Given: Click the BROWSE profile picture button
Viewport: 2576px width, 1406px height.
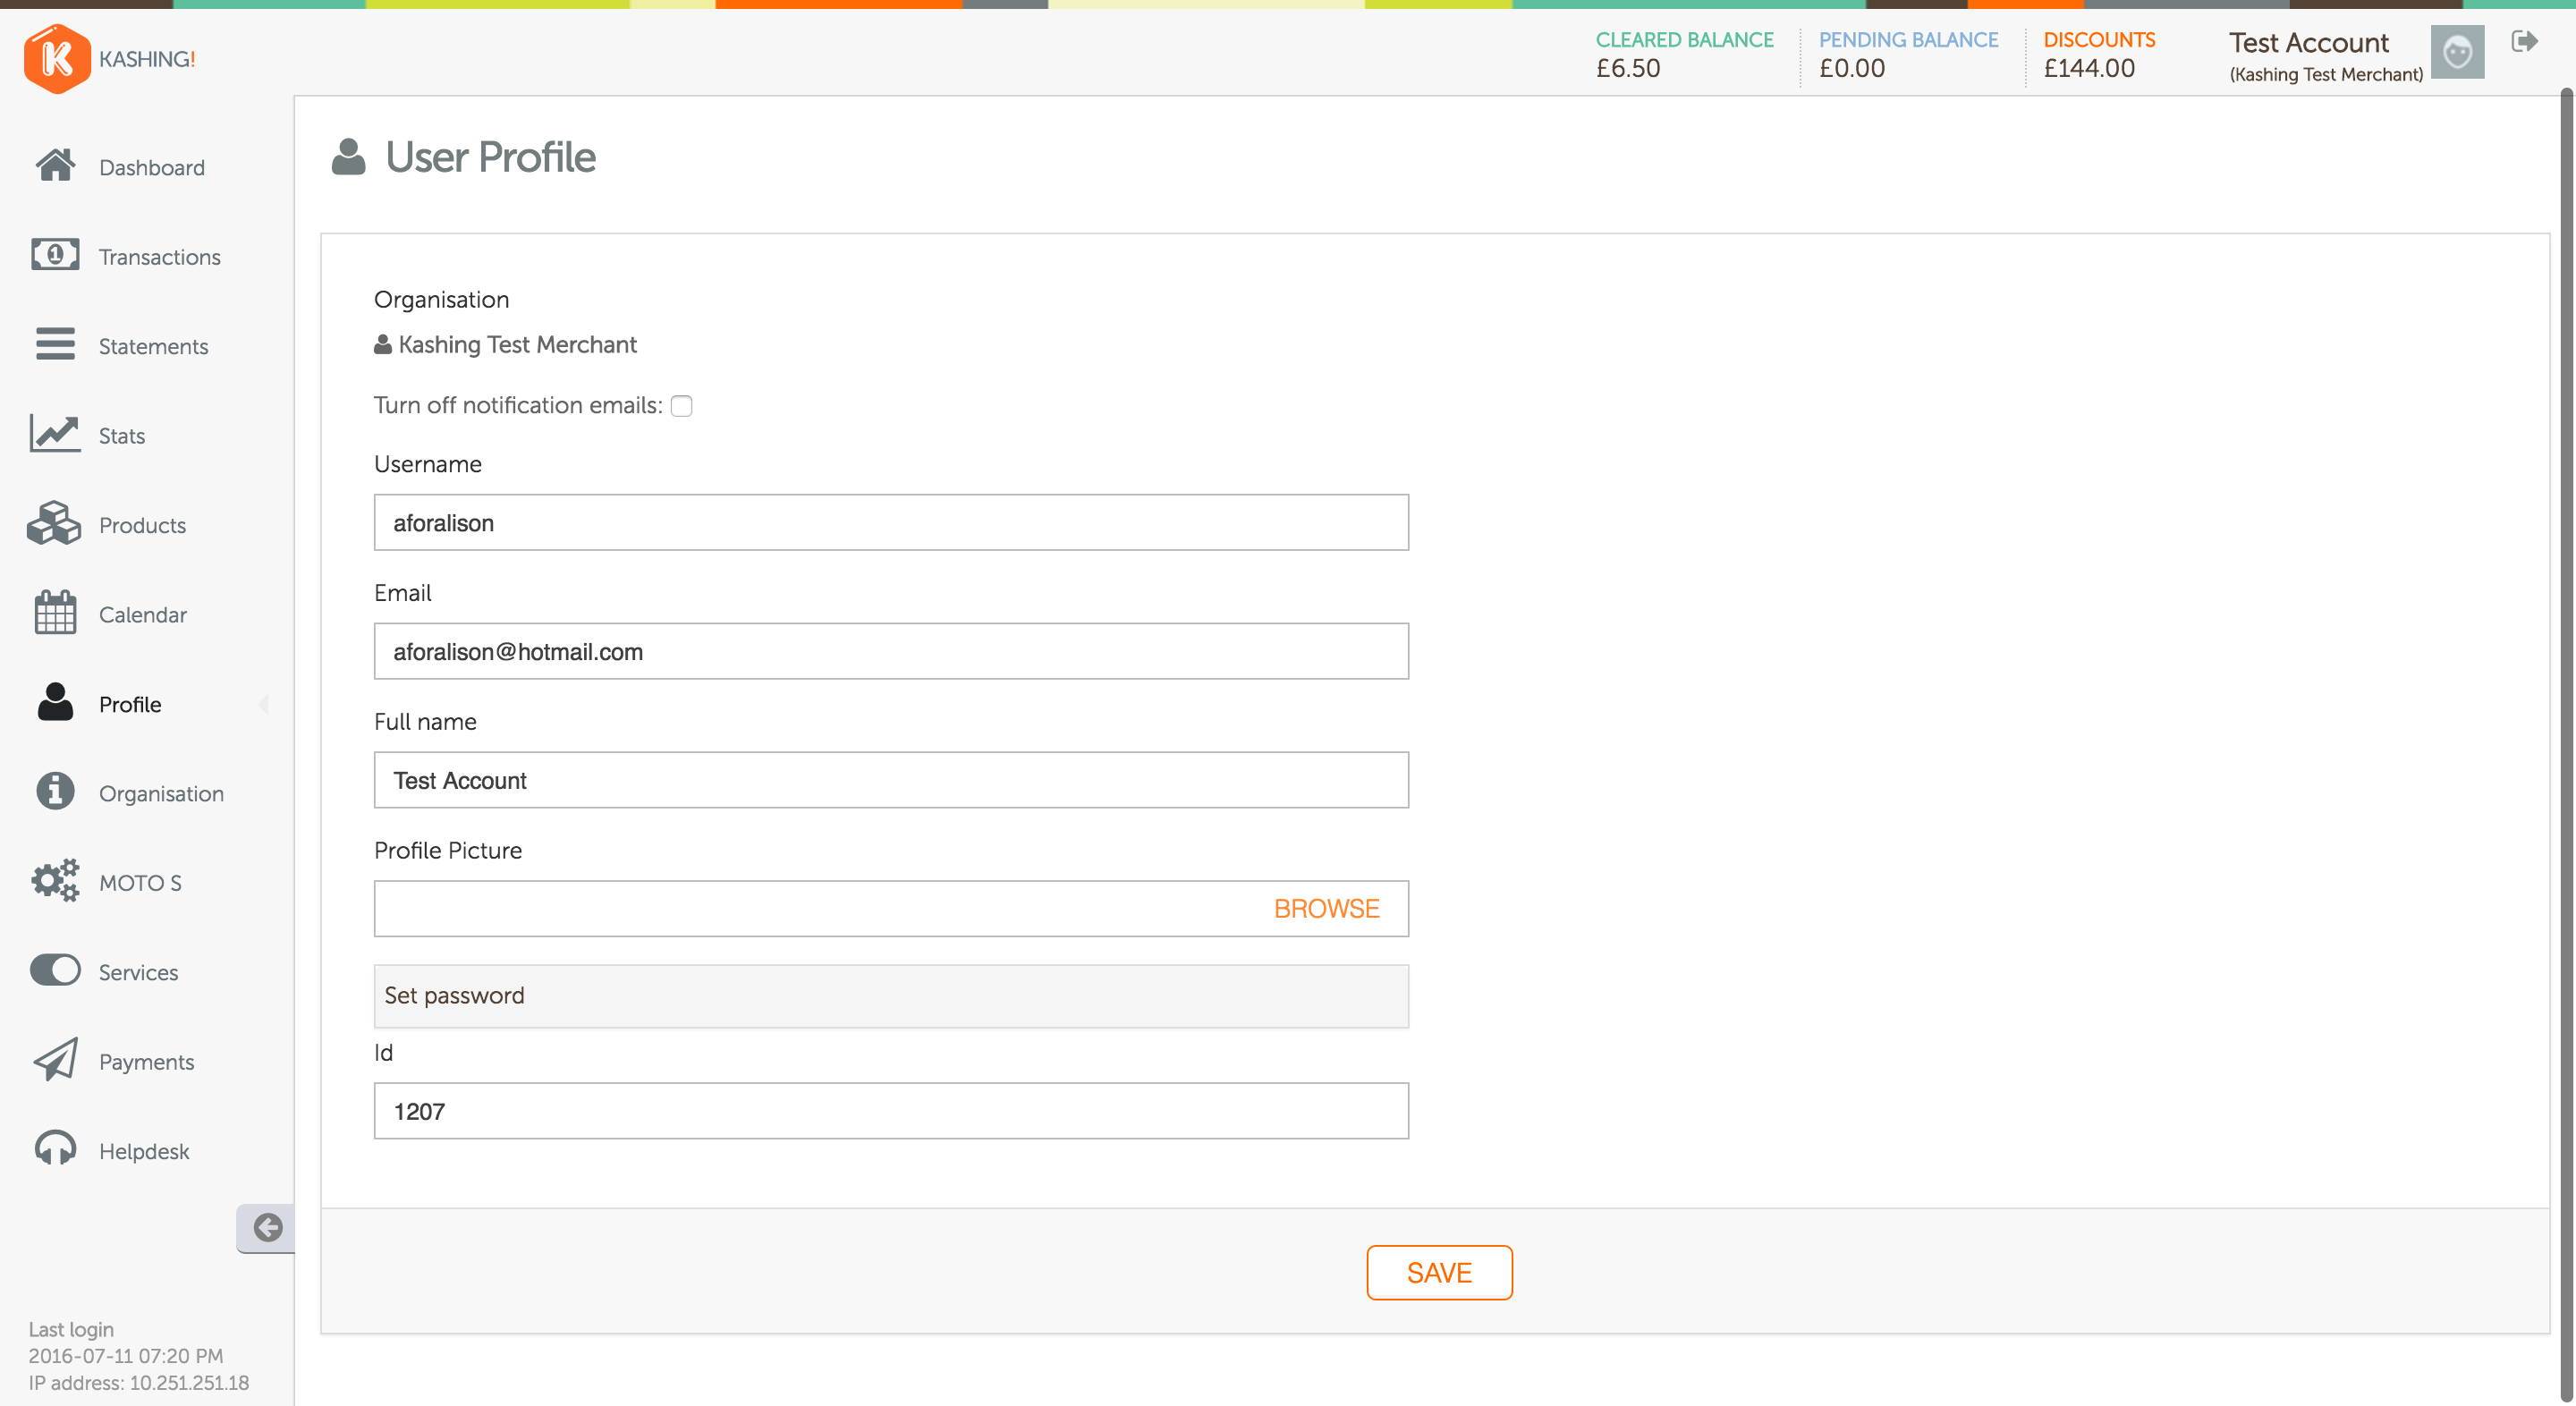Looking at the screenshot, I should click(1326, 907).
